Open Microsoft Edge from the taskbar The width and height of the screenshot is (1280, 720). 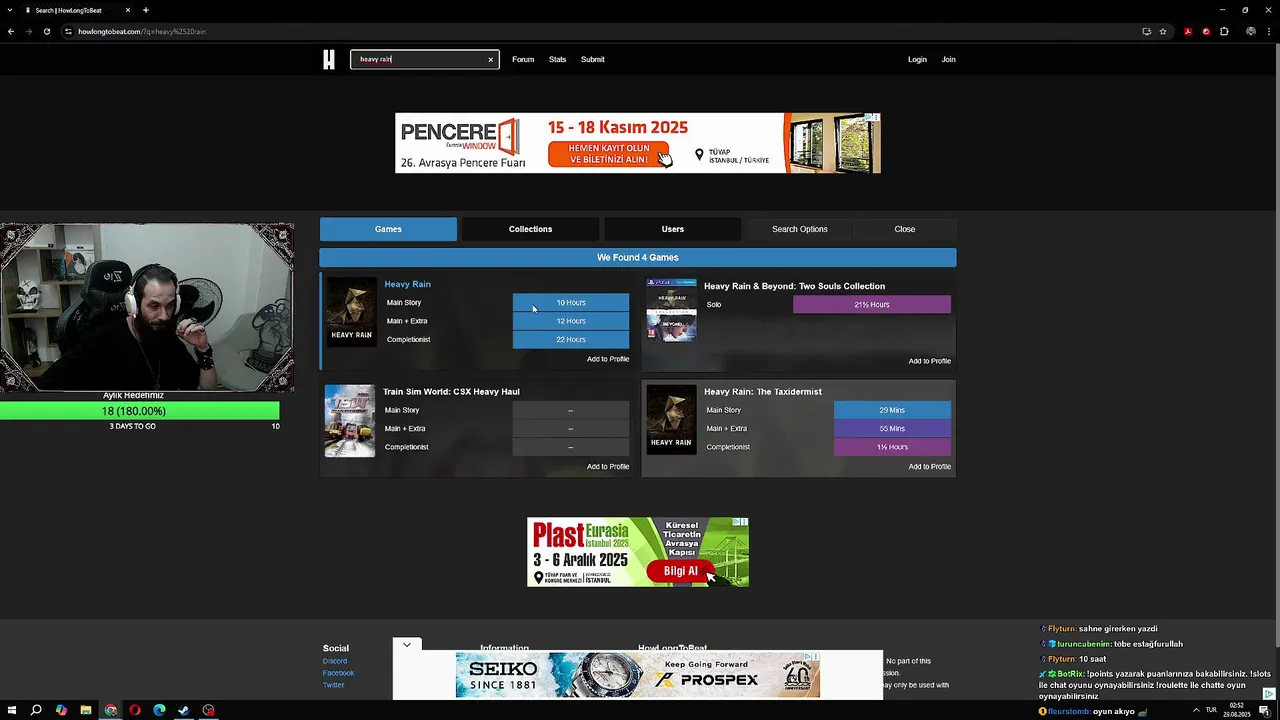(x=159, y=710)
